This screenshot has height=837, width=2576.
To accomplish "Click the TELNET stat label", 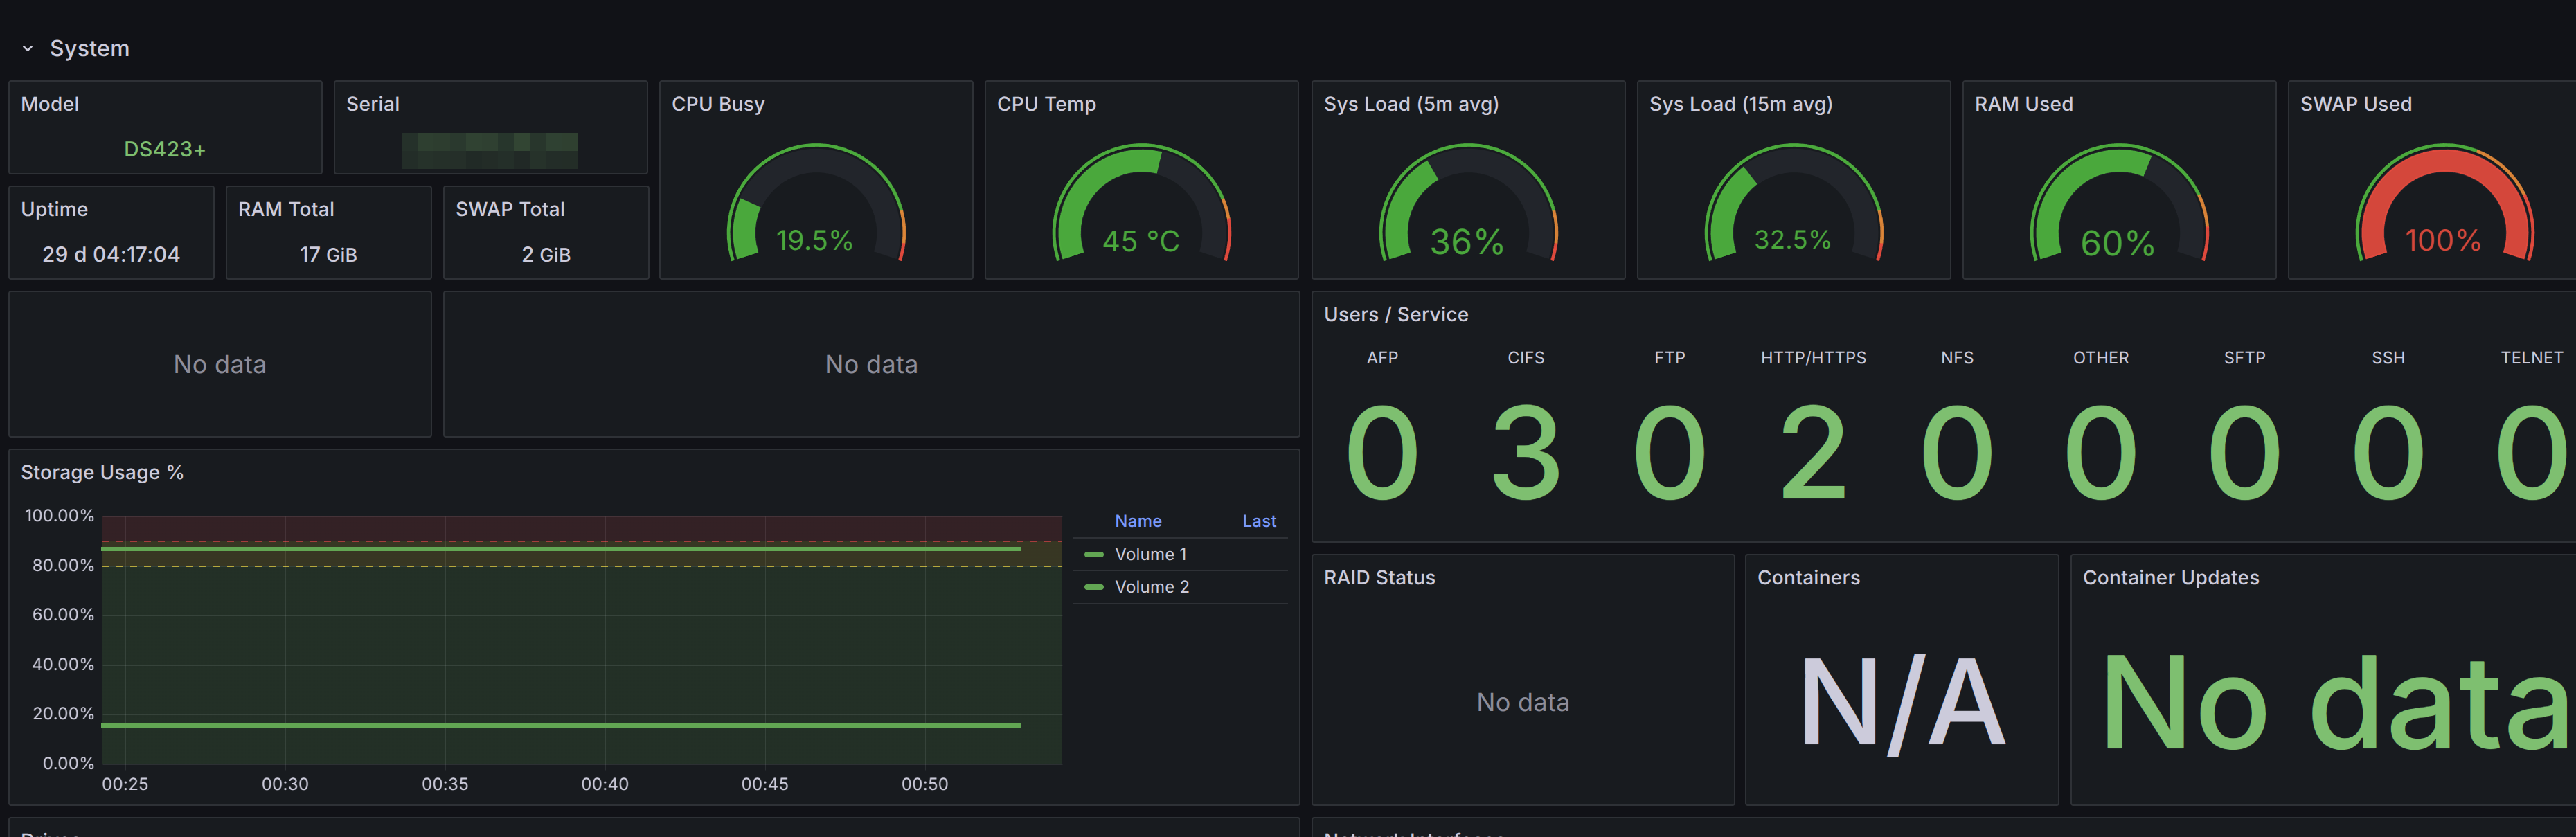I will (2531, 358).
